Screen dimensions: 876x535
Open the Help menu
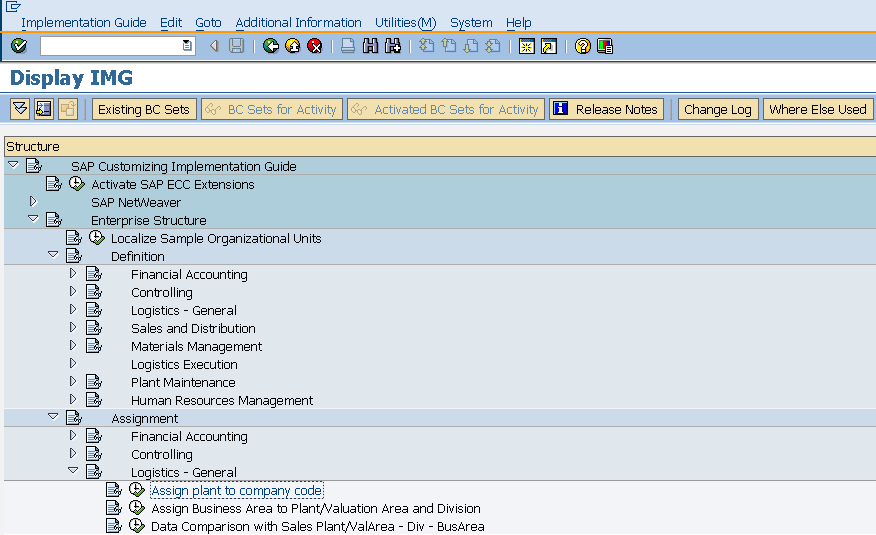(518, 23)
